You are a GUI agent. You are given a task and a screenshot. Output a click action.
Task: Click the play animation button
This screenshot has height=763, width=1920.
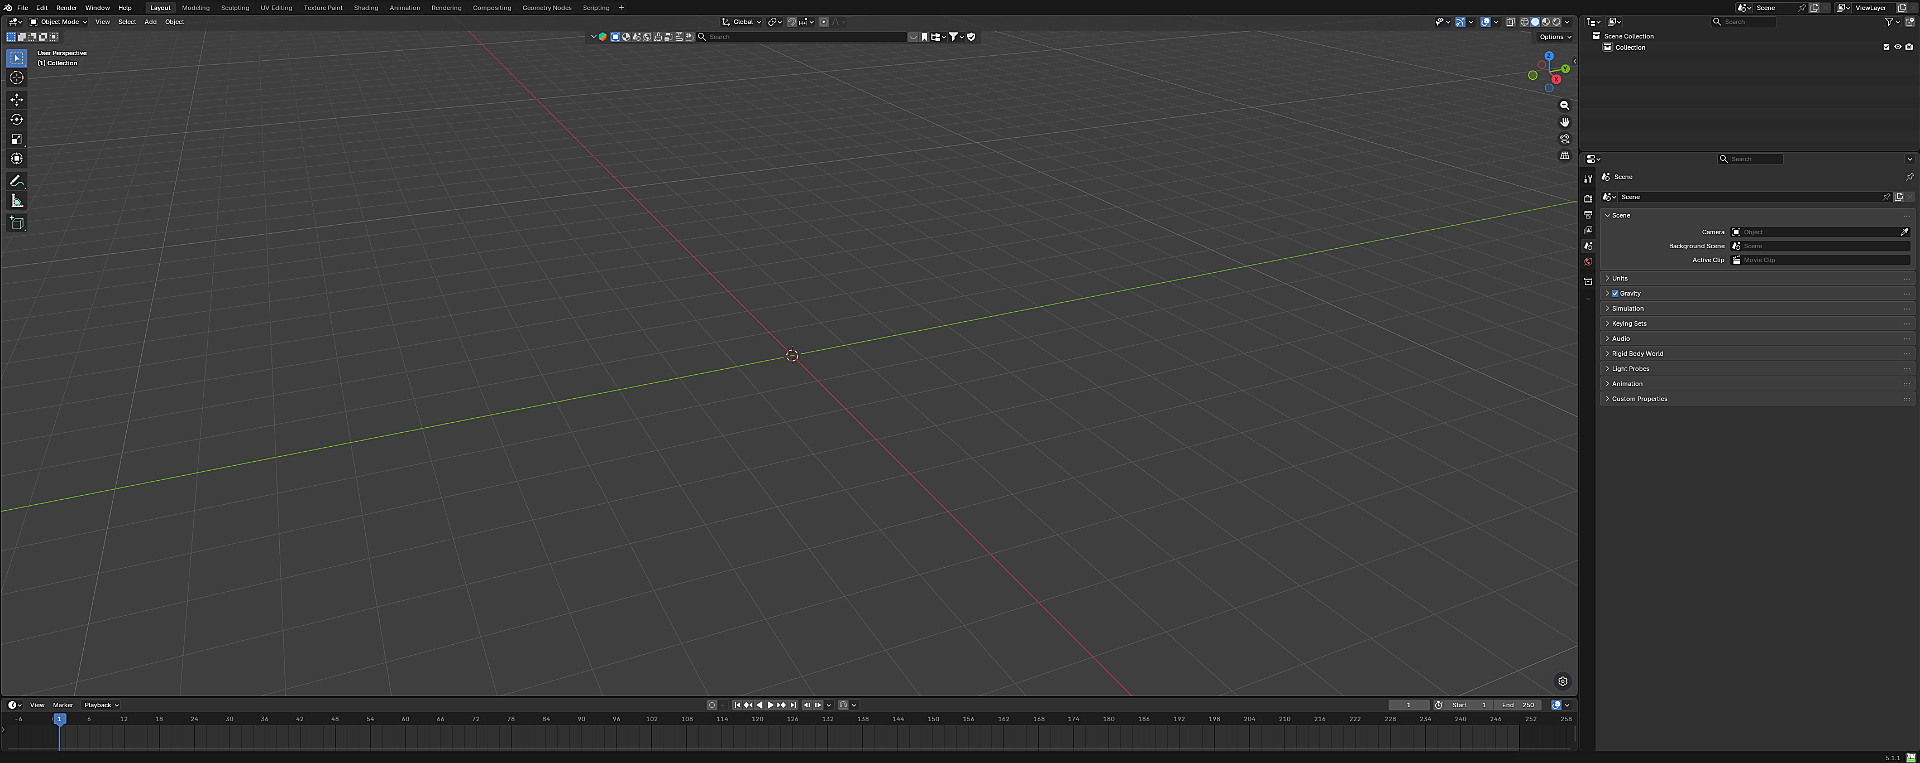pyautogui.click(x=770, y=705)
